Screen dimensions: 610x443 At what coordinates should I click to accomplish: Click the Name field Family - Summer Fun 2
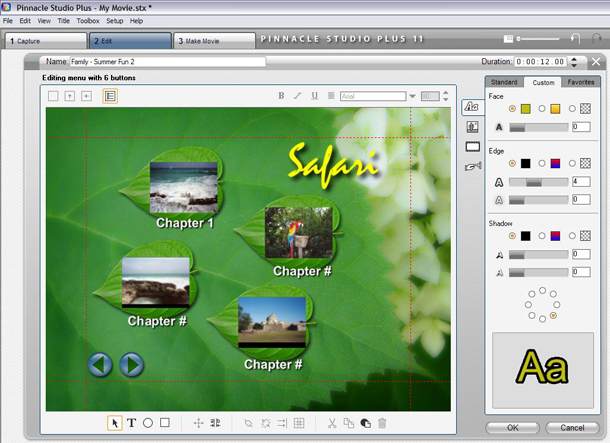[x=168, y=62]
